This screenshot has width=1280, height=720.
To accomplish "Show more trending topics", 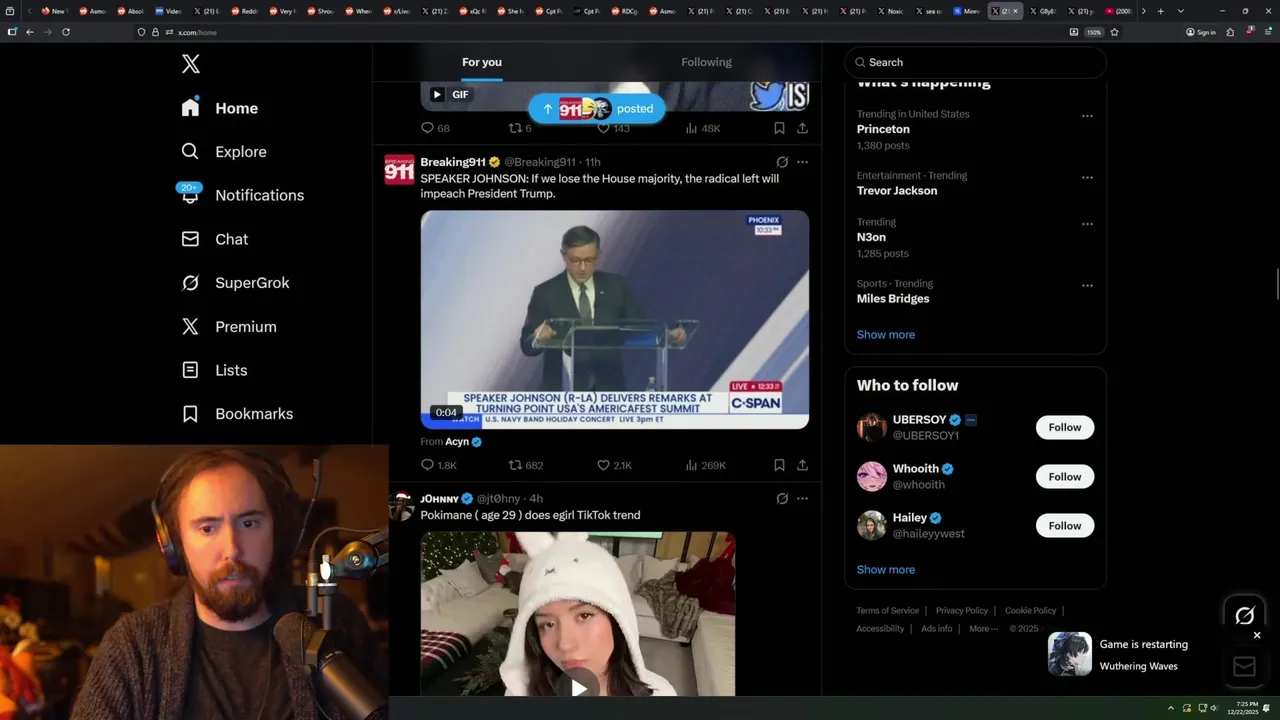I will click(x=886, y=335).
